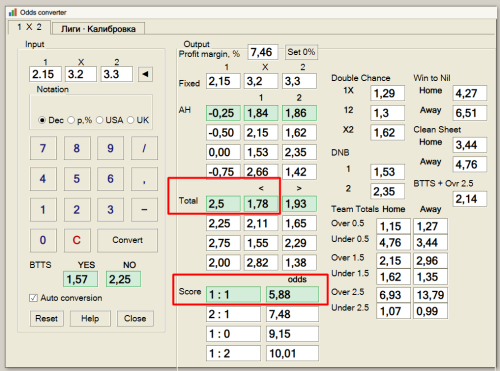Click the Under 2.5 Home field 1,07
Screen dimensions: 500x371
click(393, 311)
